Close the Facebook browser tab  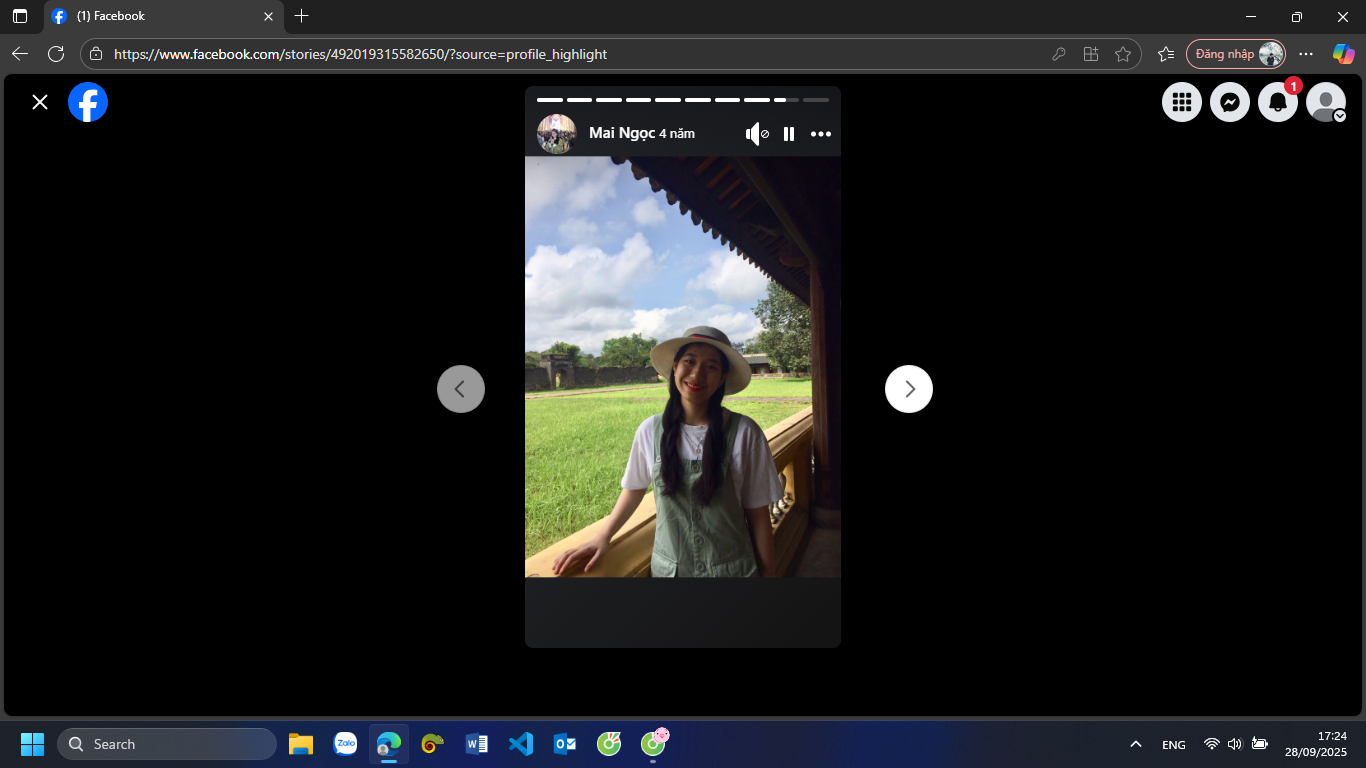[x=268, y=16]
